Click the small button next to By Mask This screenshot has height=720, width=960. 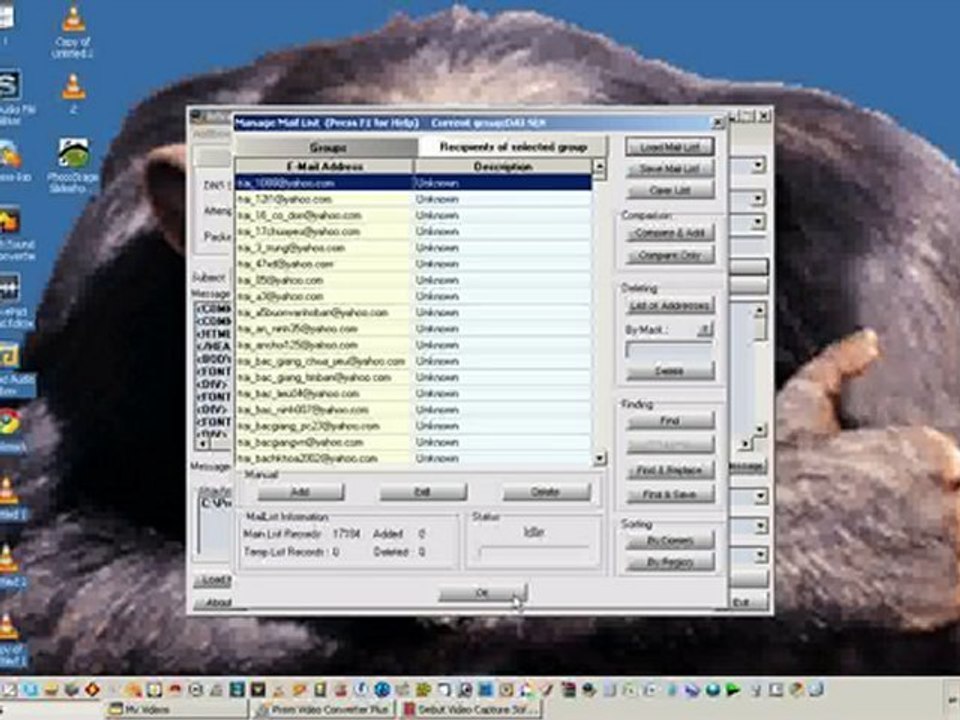coord(705,329)
